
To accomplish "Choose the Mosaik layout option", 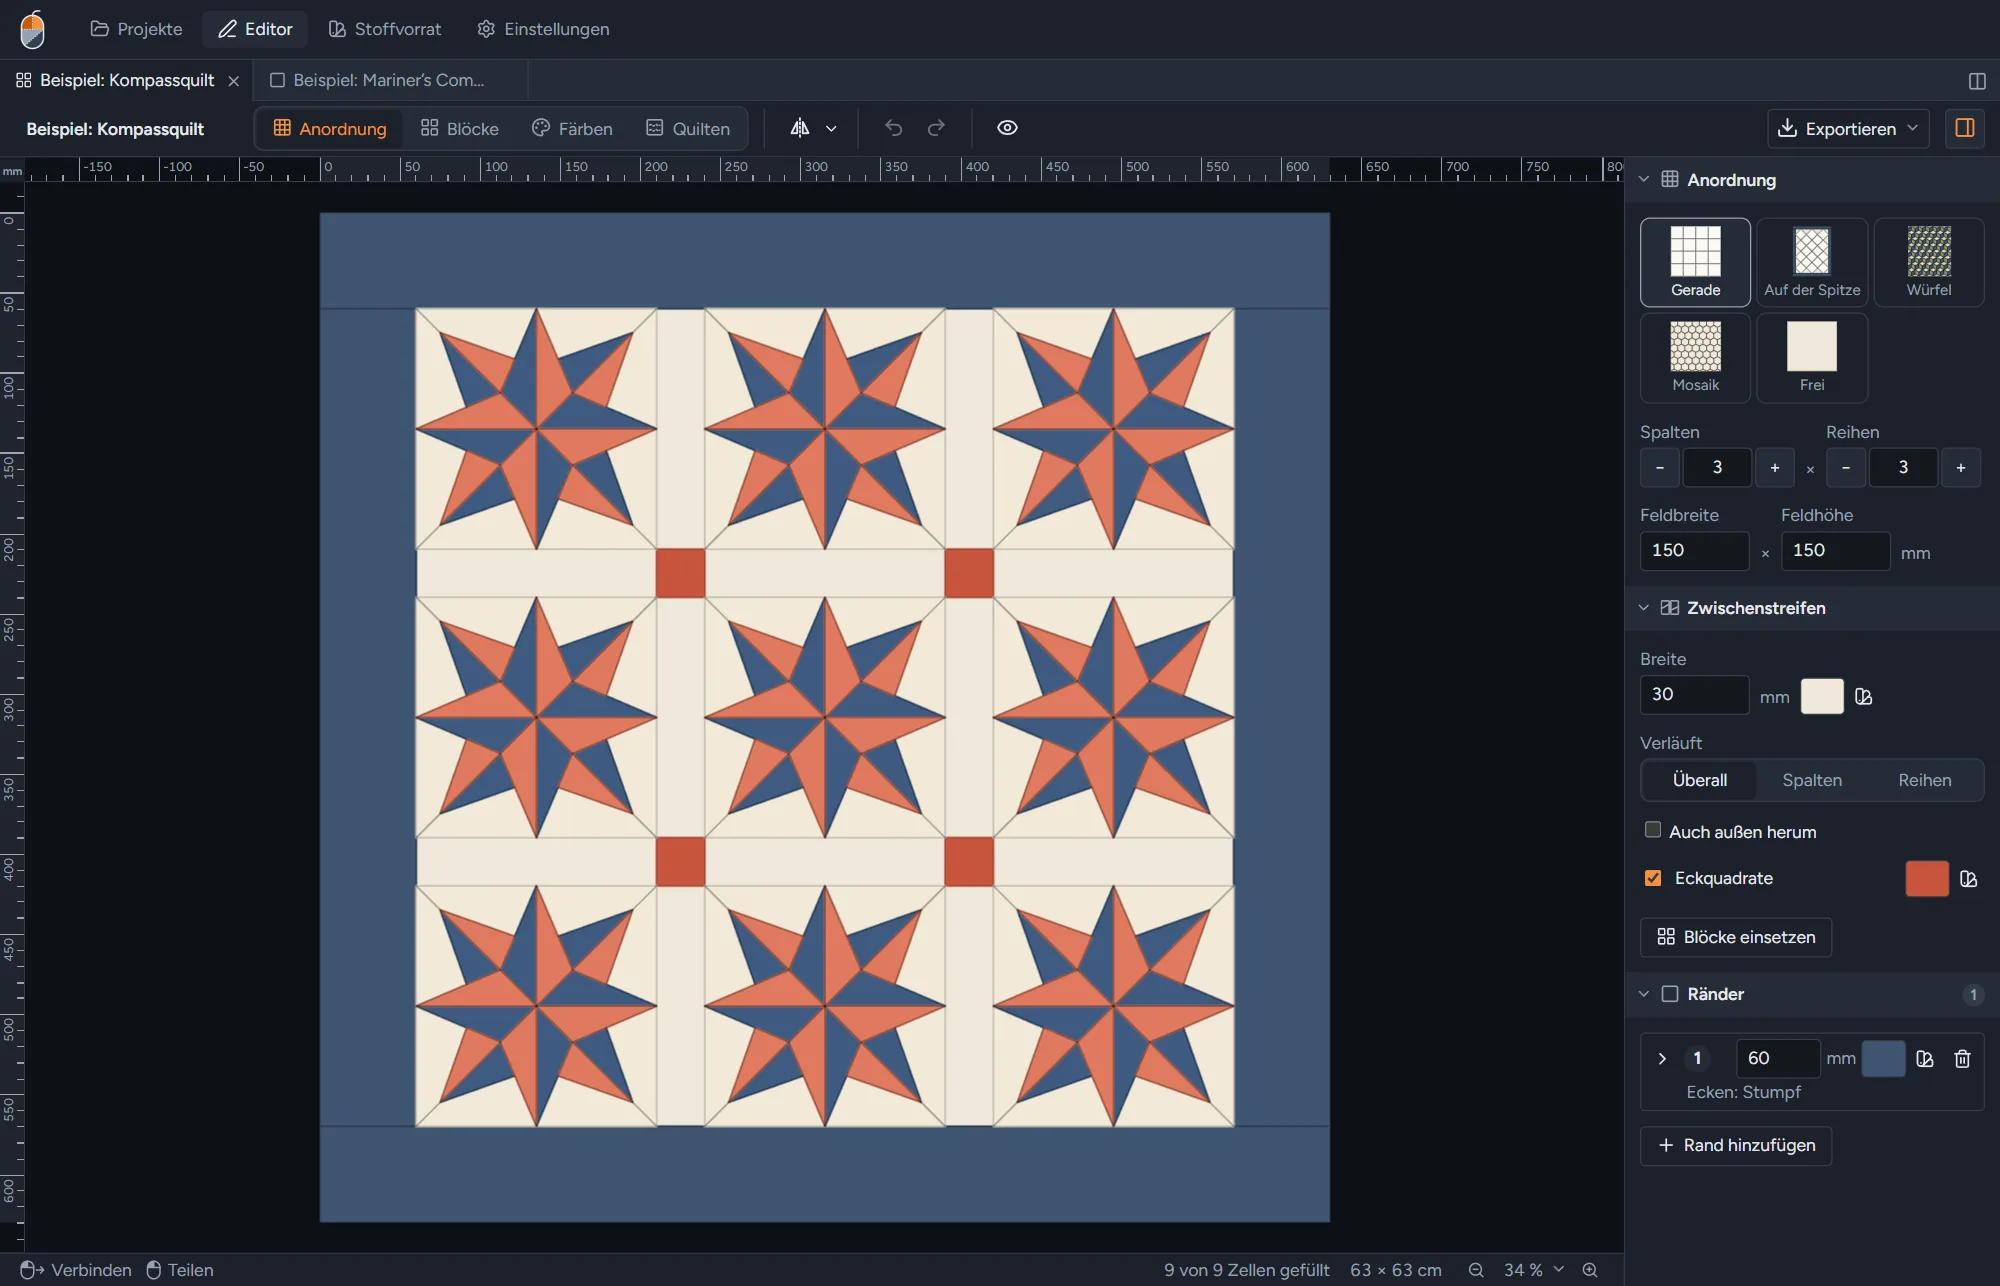I will click(1695, 358).
